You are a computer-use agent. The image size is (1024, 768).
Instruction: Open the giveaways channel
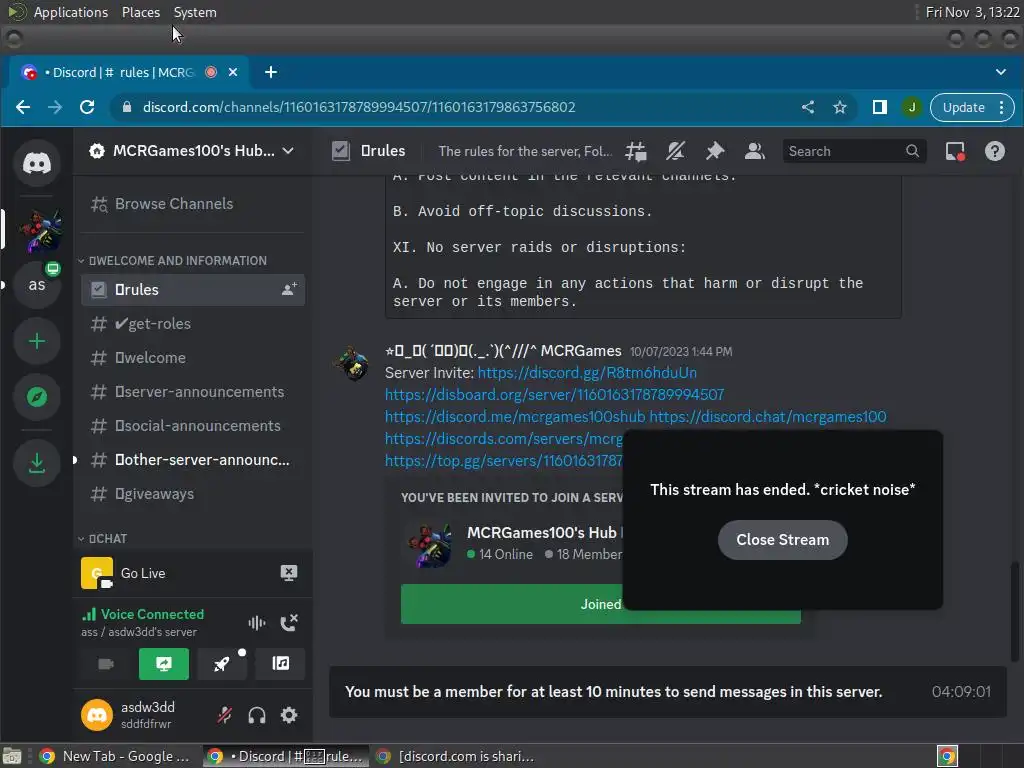click(x=193, y=494)
